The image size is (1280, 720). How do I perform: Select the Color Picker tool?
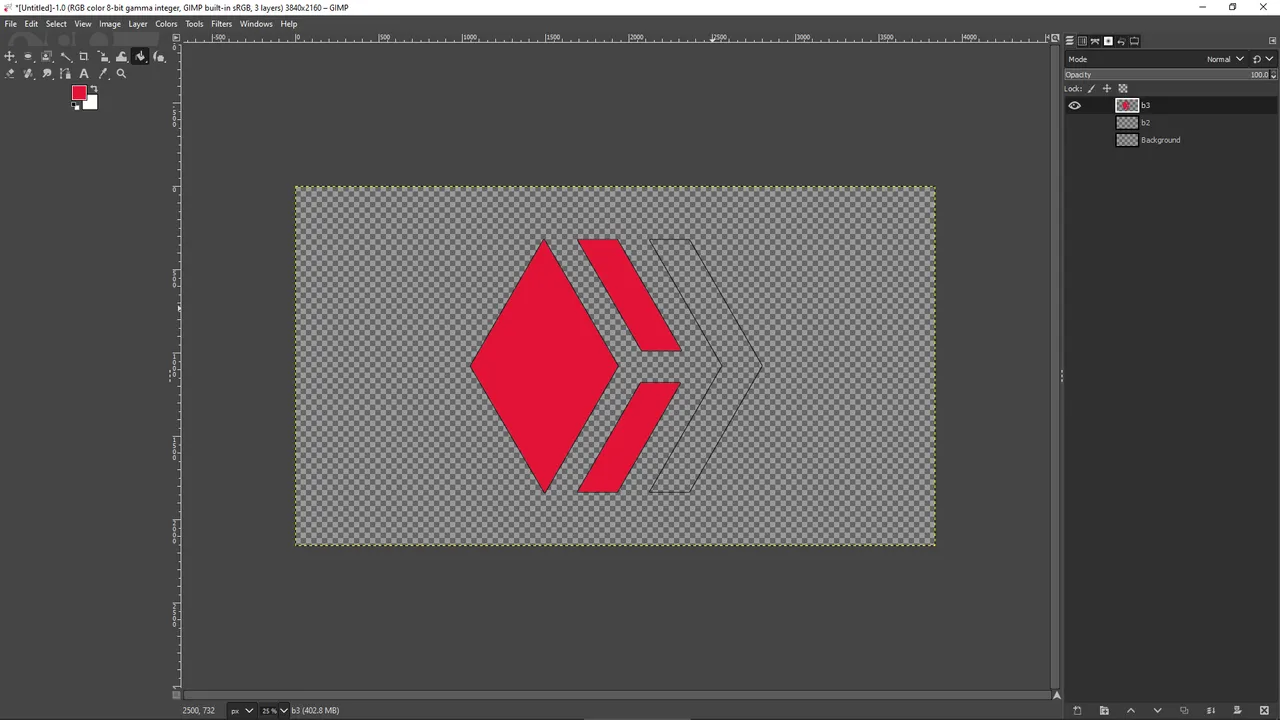pos(103,73)
